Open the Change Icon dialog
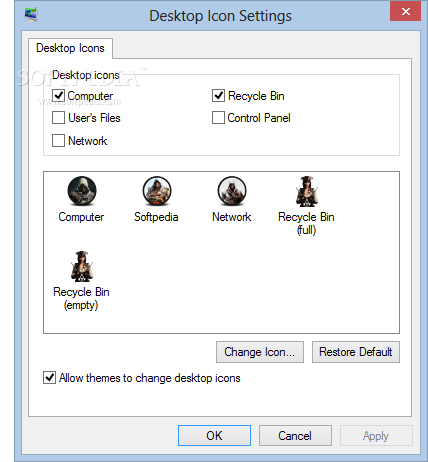Image resolution: width=428 pixels, height=462 pixels. coord(260,352)
